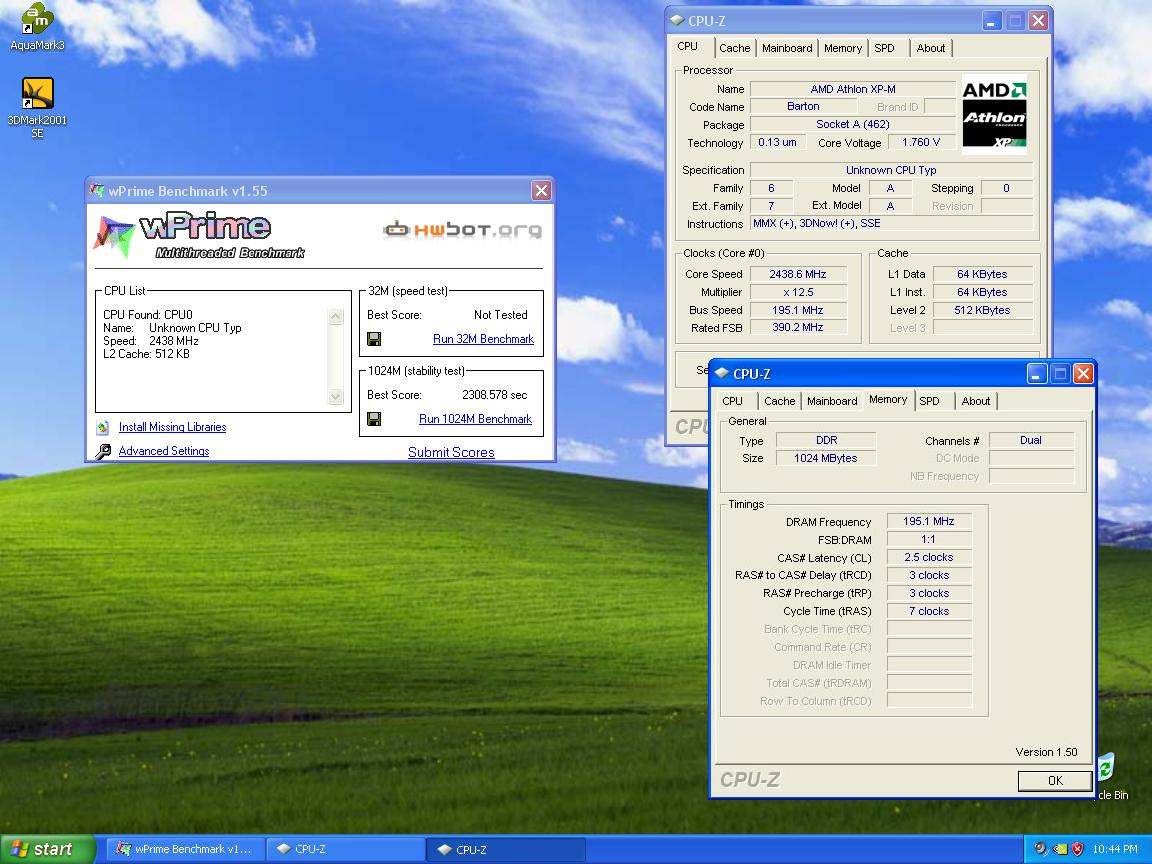The height and width of the screenshot is (864, 1152).
Task: Click Submit Scores link
Action: pos(451,453)
